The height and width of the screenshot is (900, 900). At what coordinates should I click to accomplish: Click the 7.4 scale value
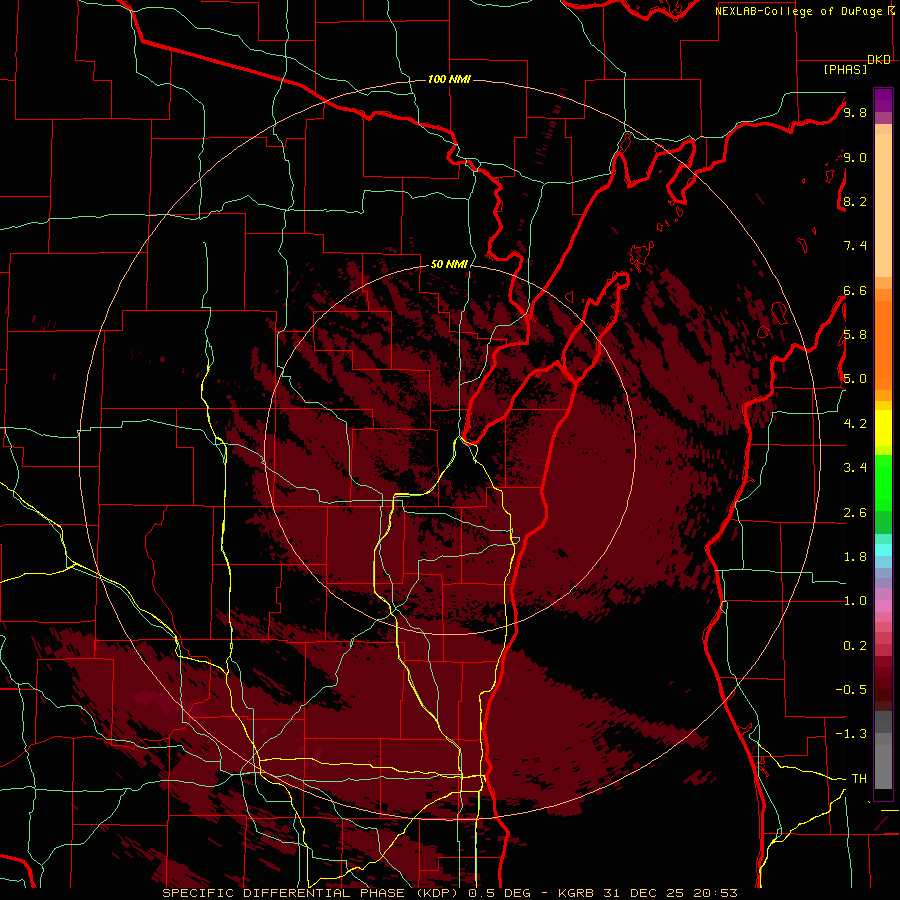(855, 246)
